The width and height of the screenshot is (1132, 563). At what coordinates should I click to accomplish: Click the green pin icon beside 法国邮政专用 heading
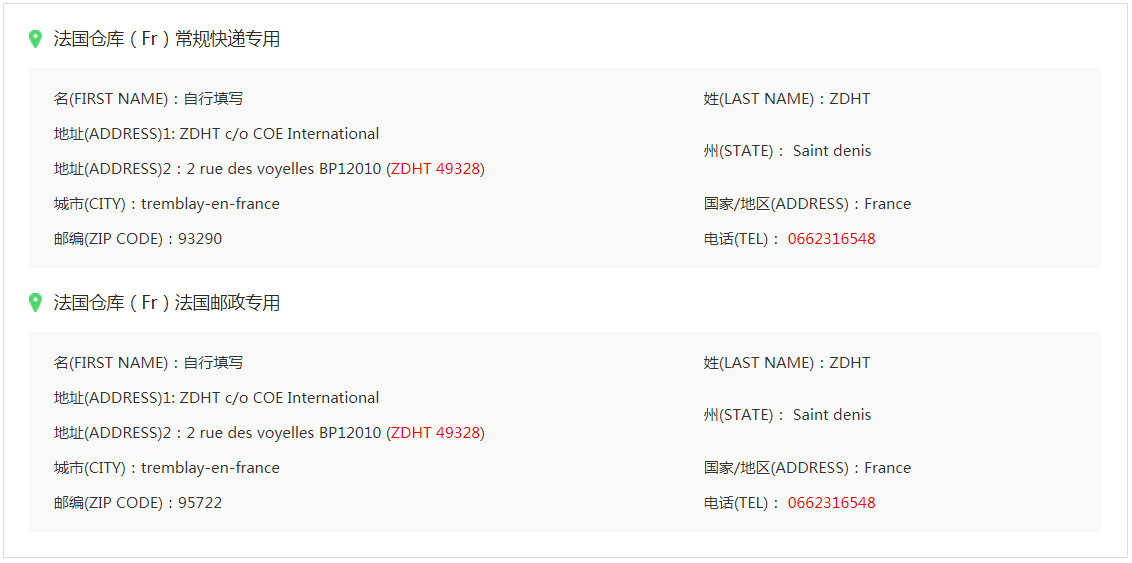[35, 303]
